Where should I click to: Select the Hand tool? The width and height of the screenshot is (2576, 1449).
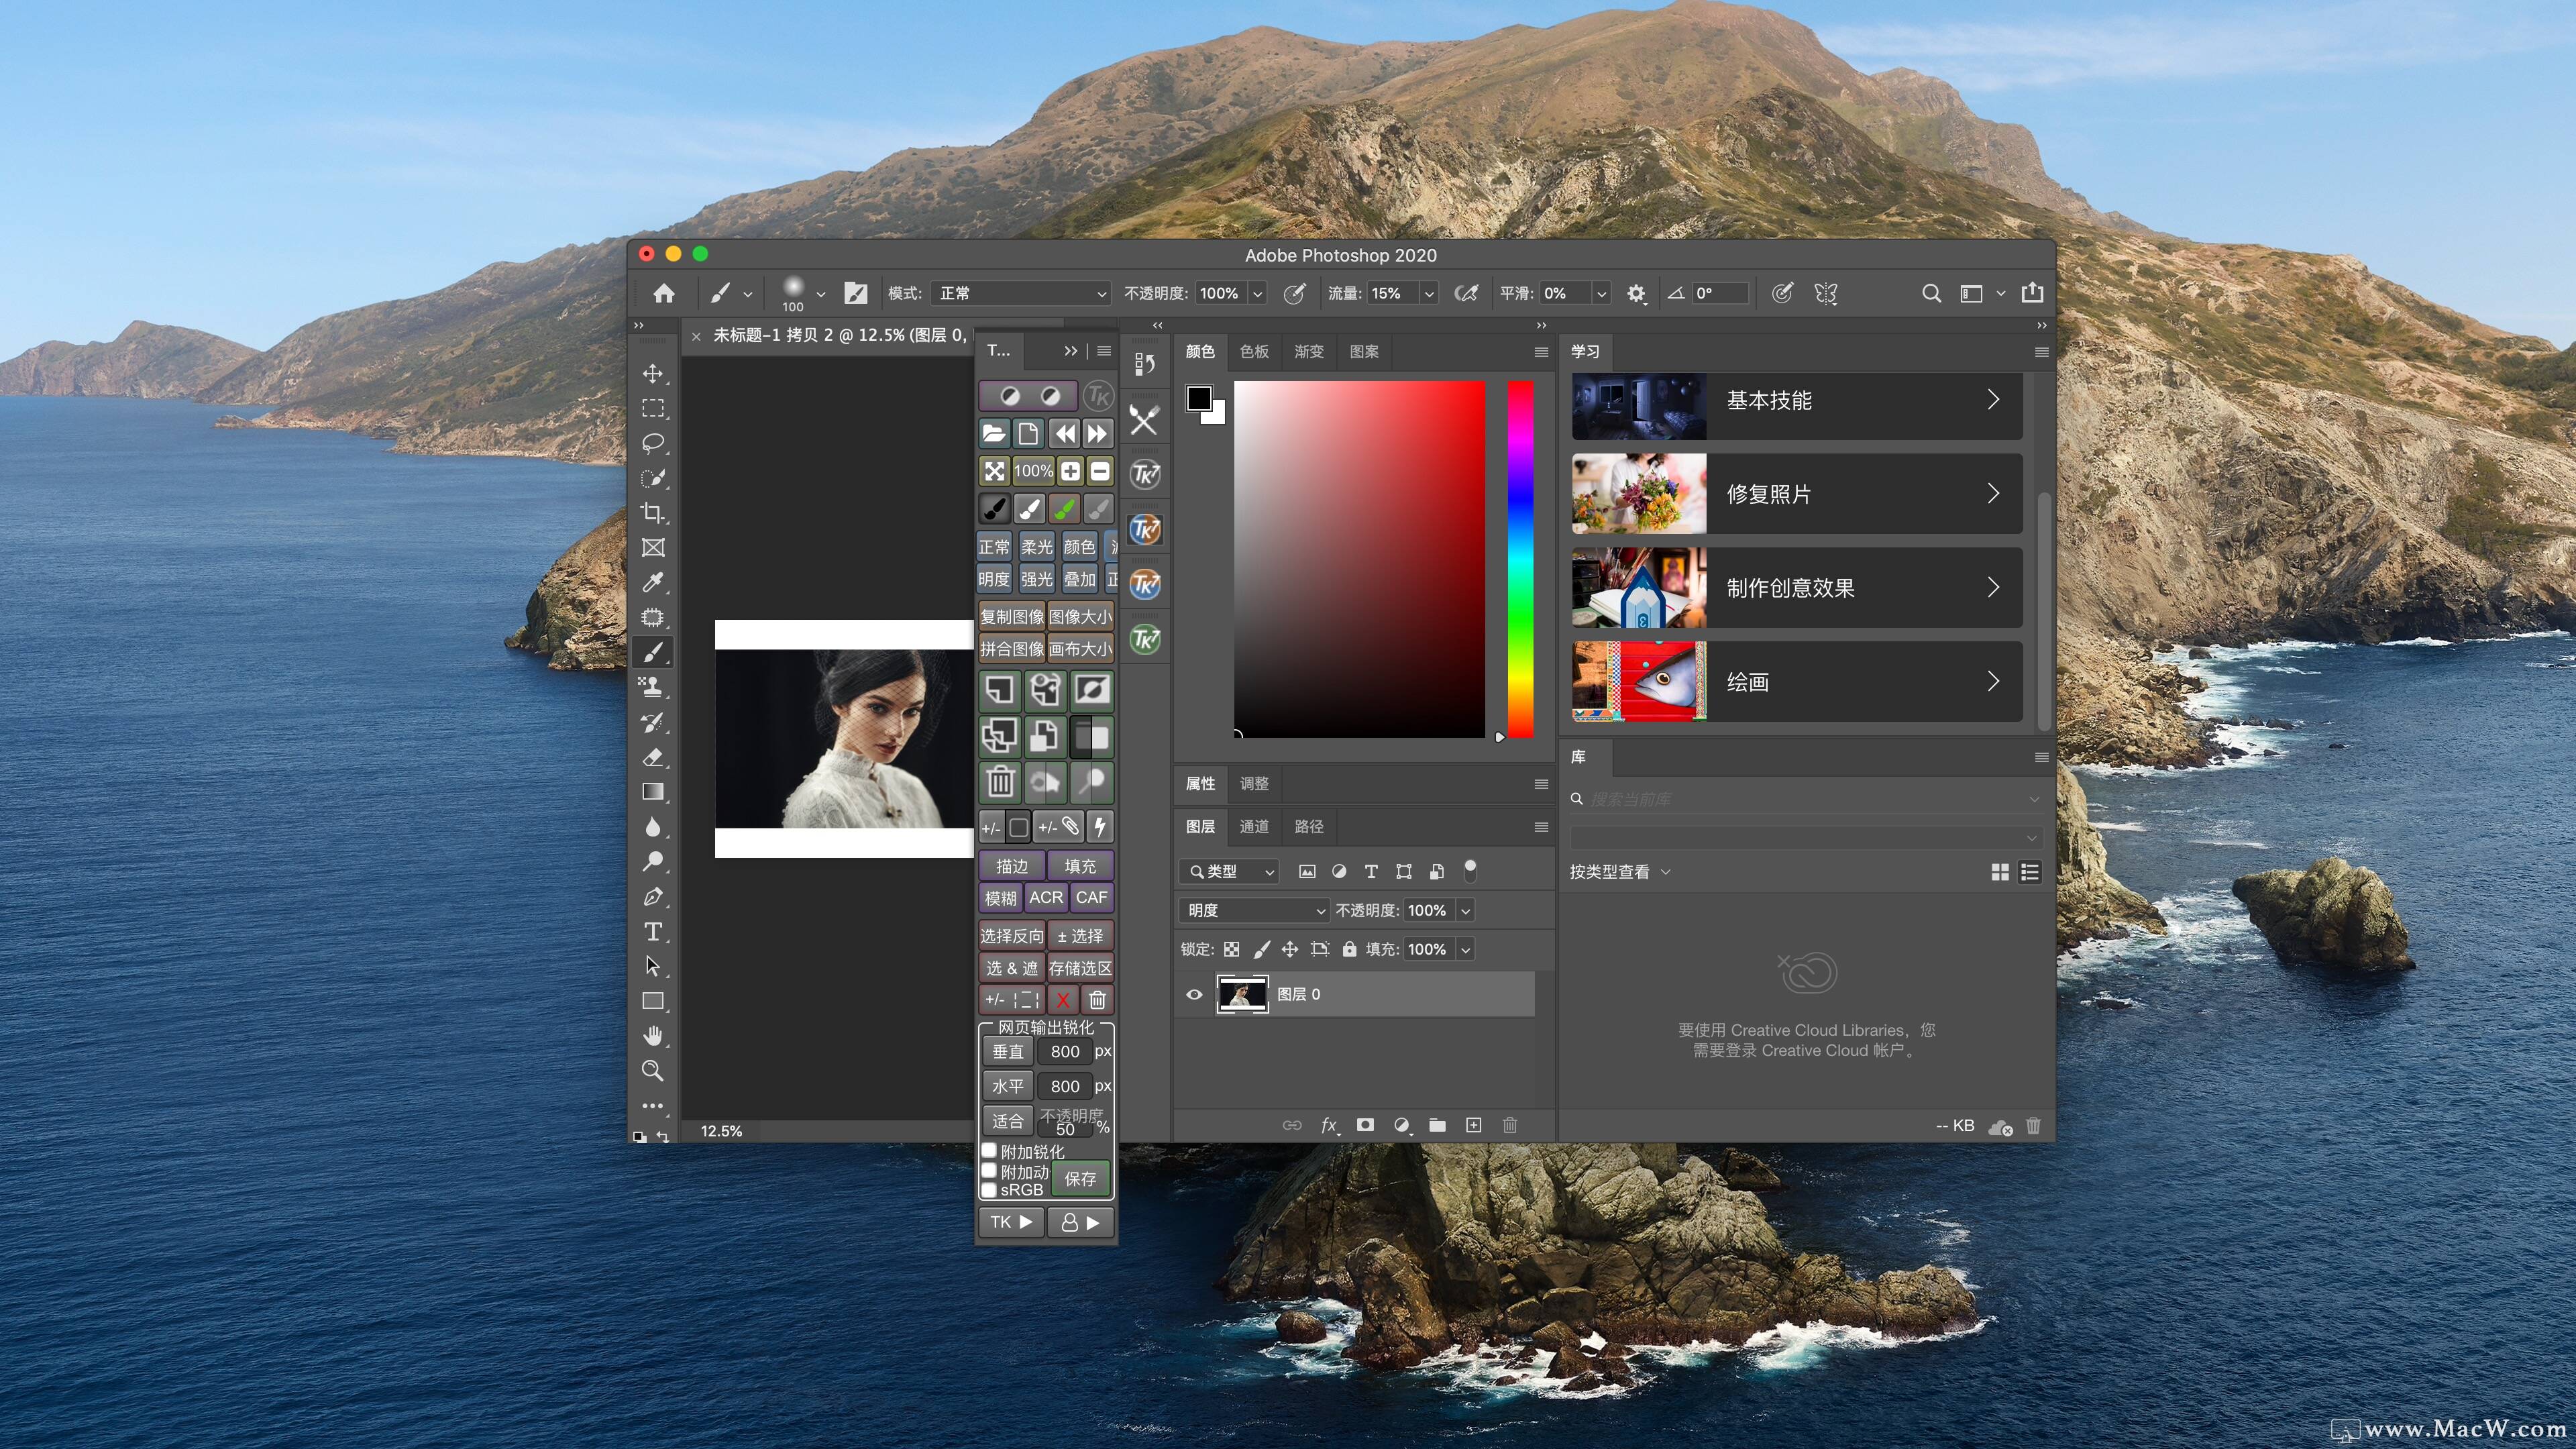[x=653, y=1036]
